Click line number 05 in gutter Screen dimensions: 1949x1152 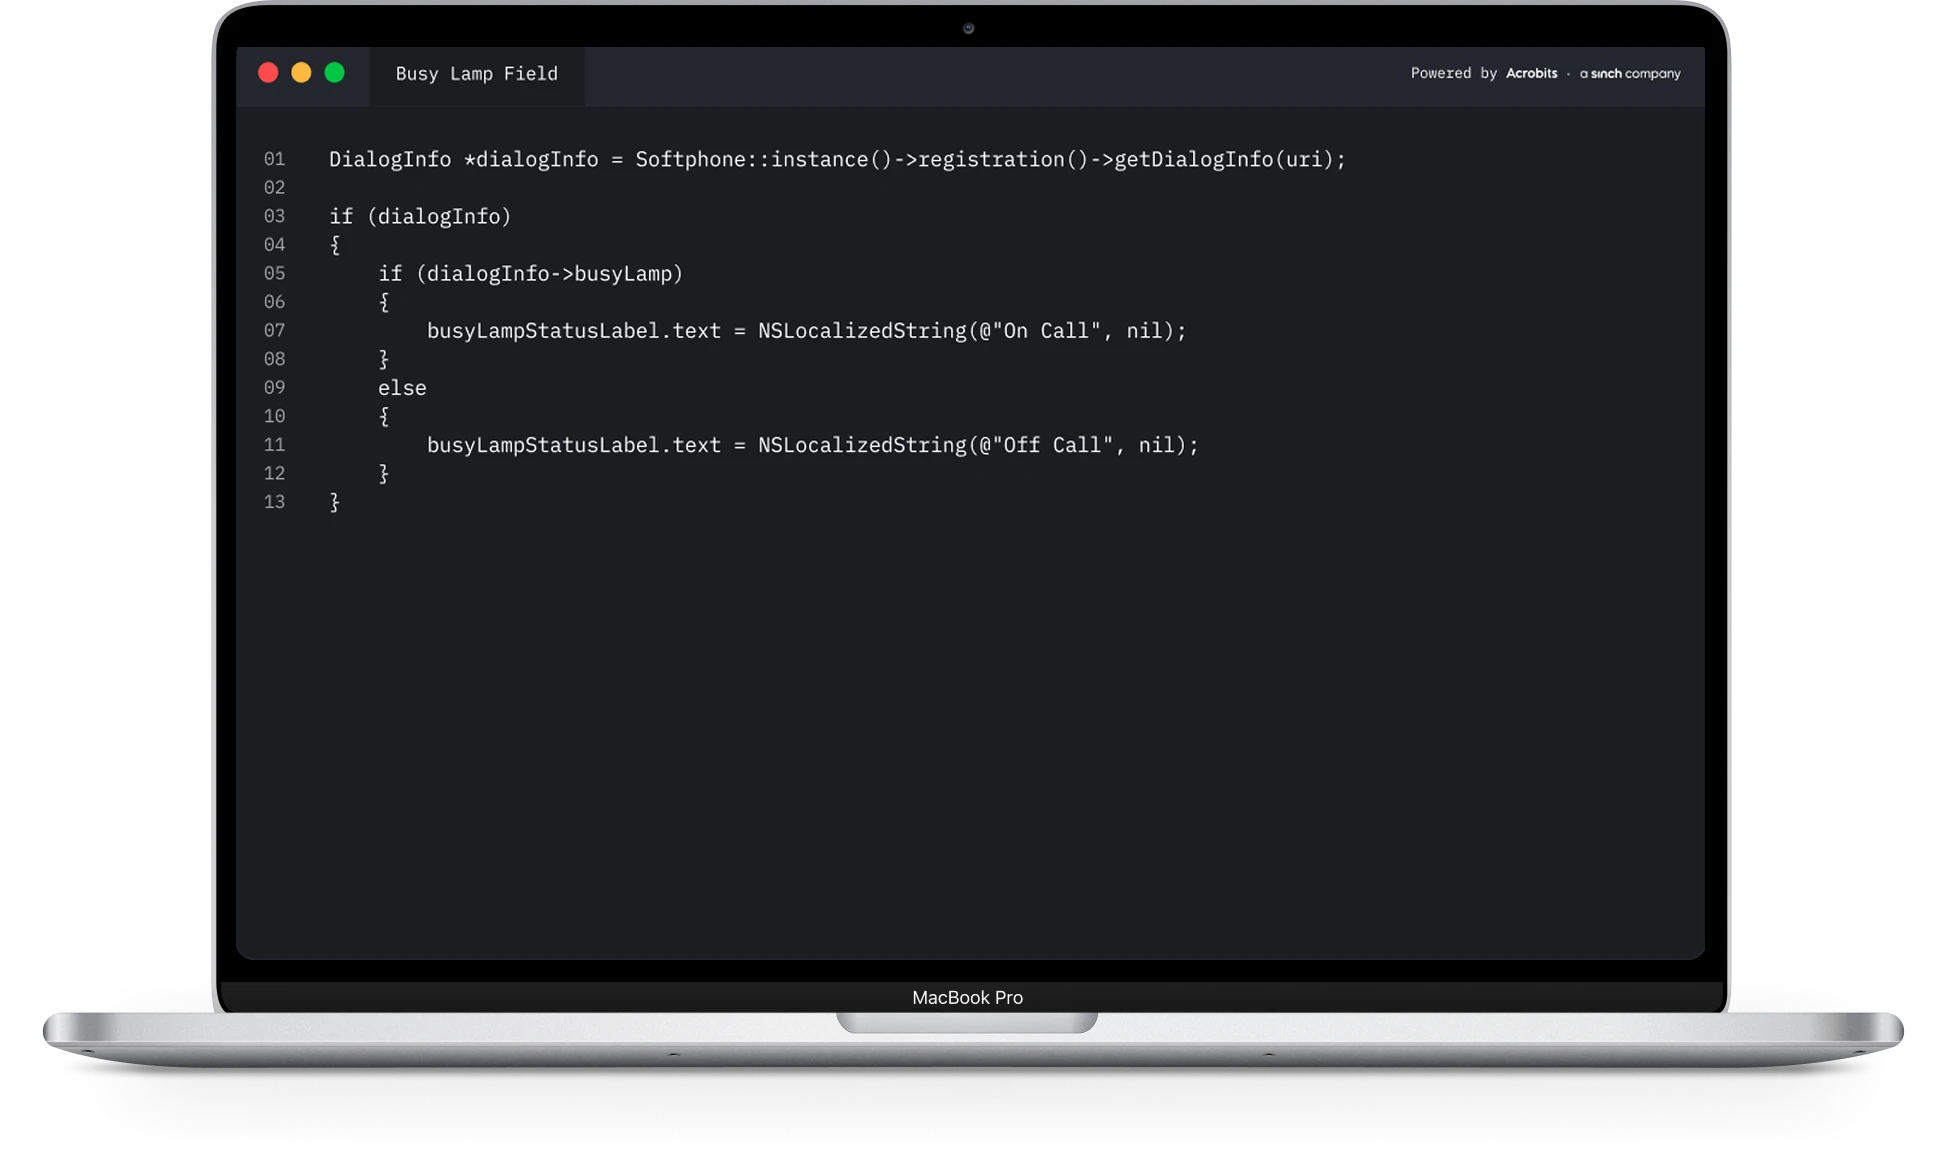(274, 273)
